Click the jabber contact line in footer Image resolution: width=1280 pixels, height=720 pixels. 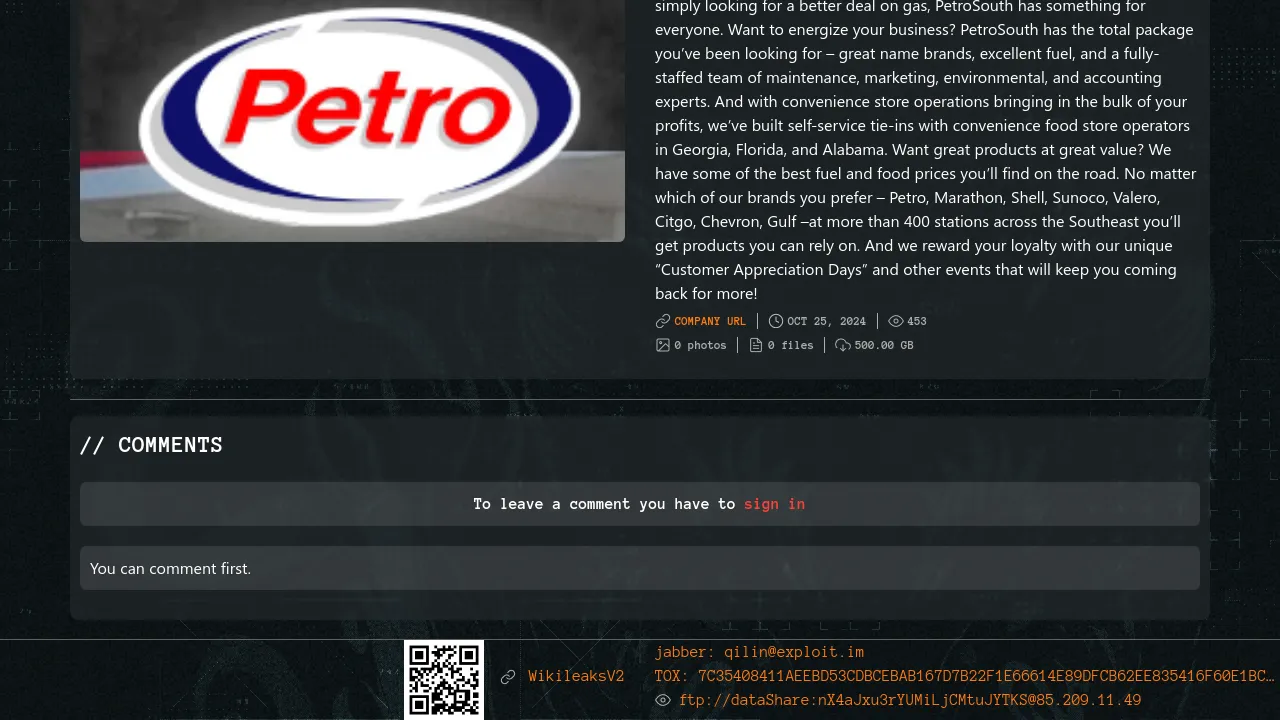(x=759, y=652)
